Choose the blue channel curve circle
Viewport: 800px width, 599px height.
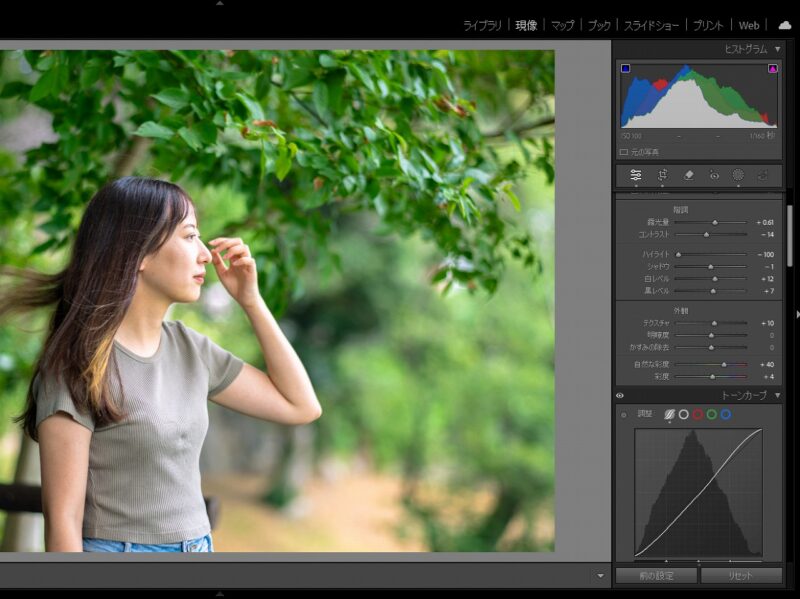726,414
